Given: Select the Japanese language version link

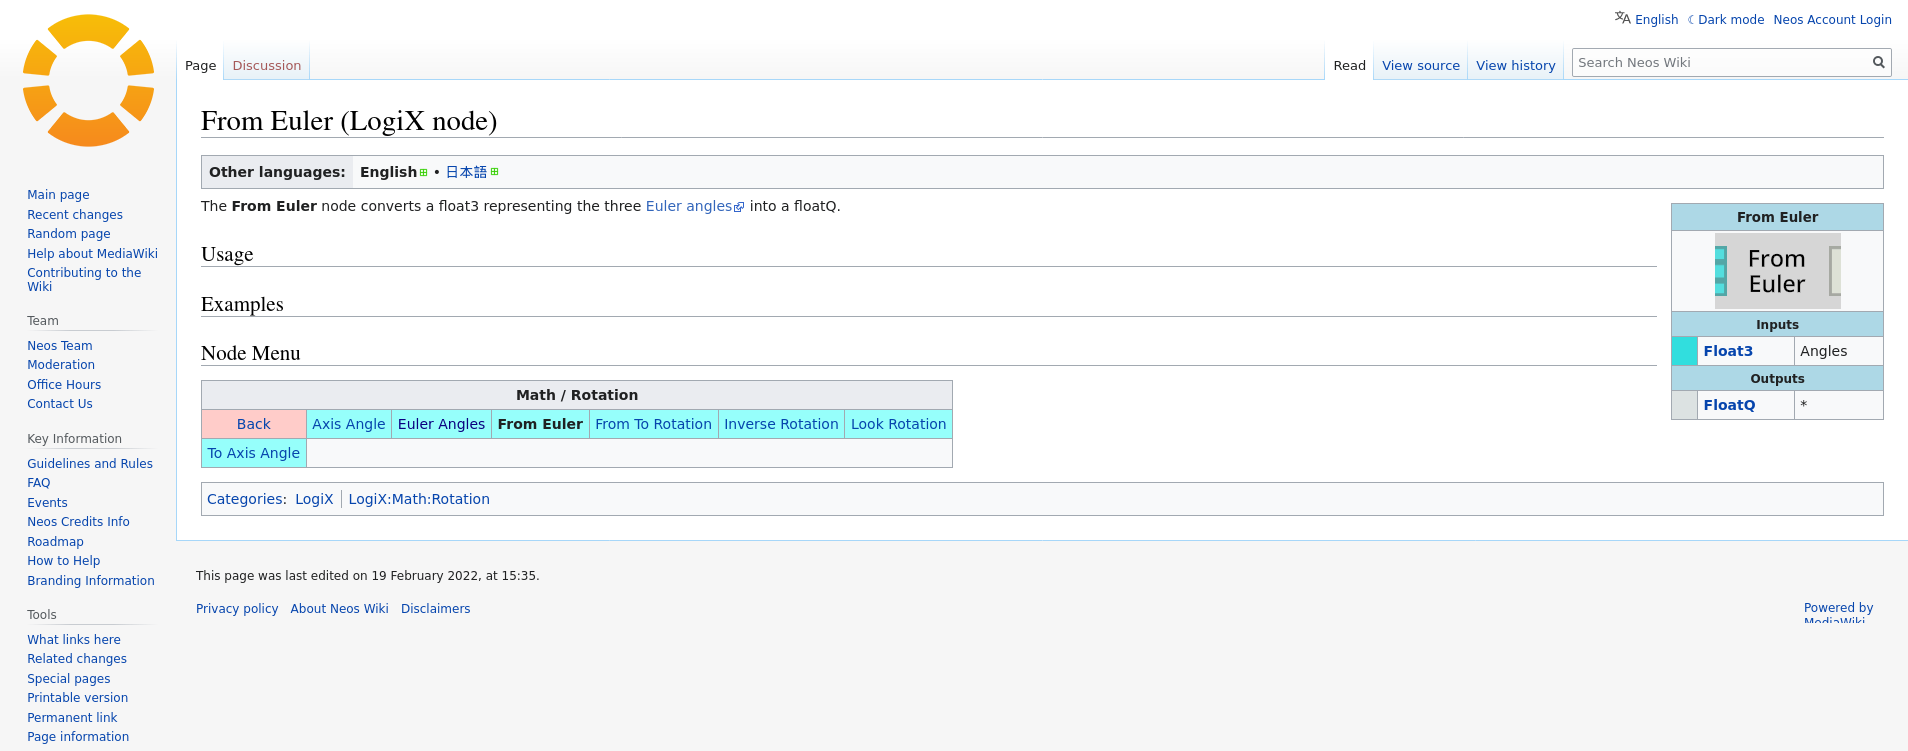Looking at the screenshot, I should click(466, 172).
